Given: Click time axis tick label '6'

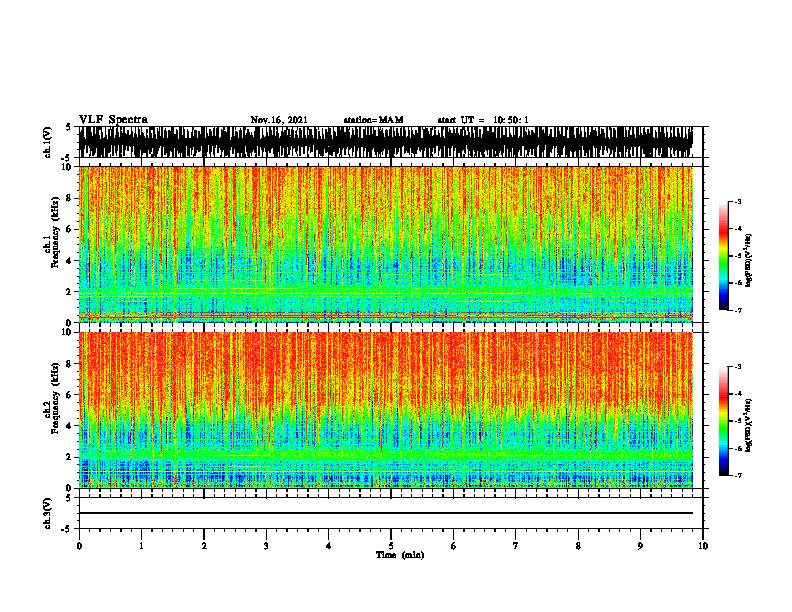Looking at the screenshot, I should (x=454, y=546).
